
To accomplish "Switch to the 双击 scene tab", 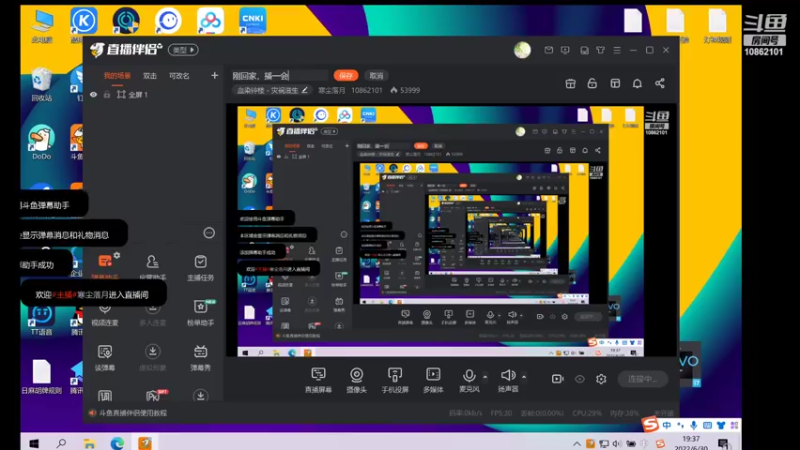I will coord(149,76).
